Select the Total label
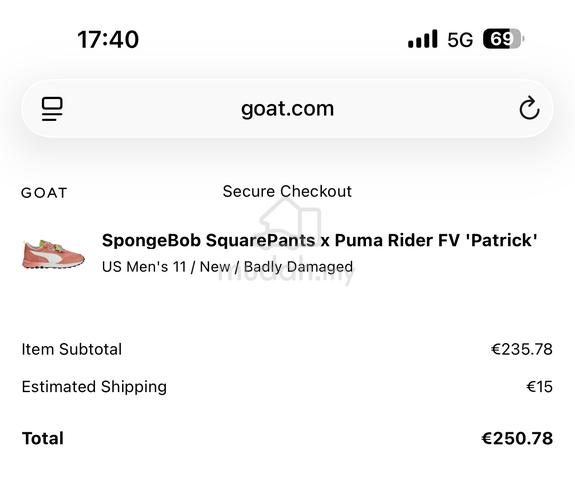The width and height of the screenshot is (575, 480). click(x=43, y=439)
